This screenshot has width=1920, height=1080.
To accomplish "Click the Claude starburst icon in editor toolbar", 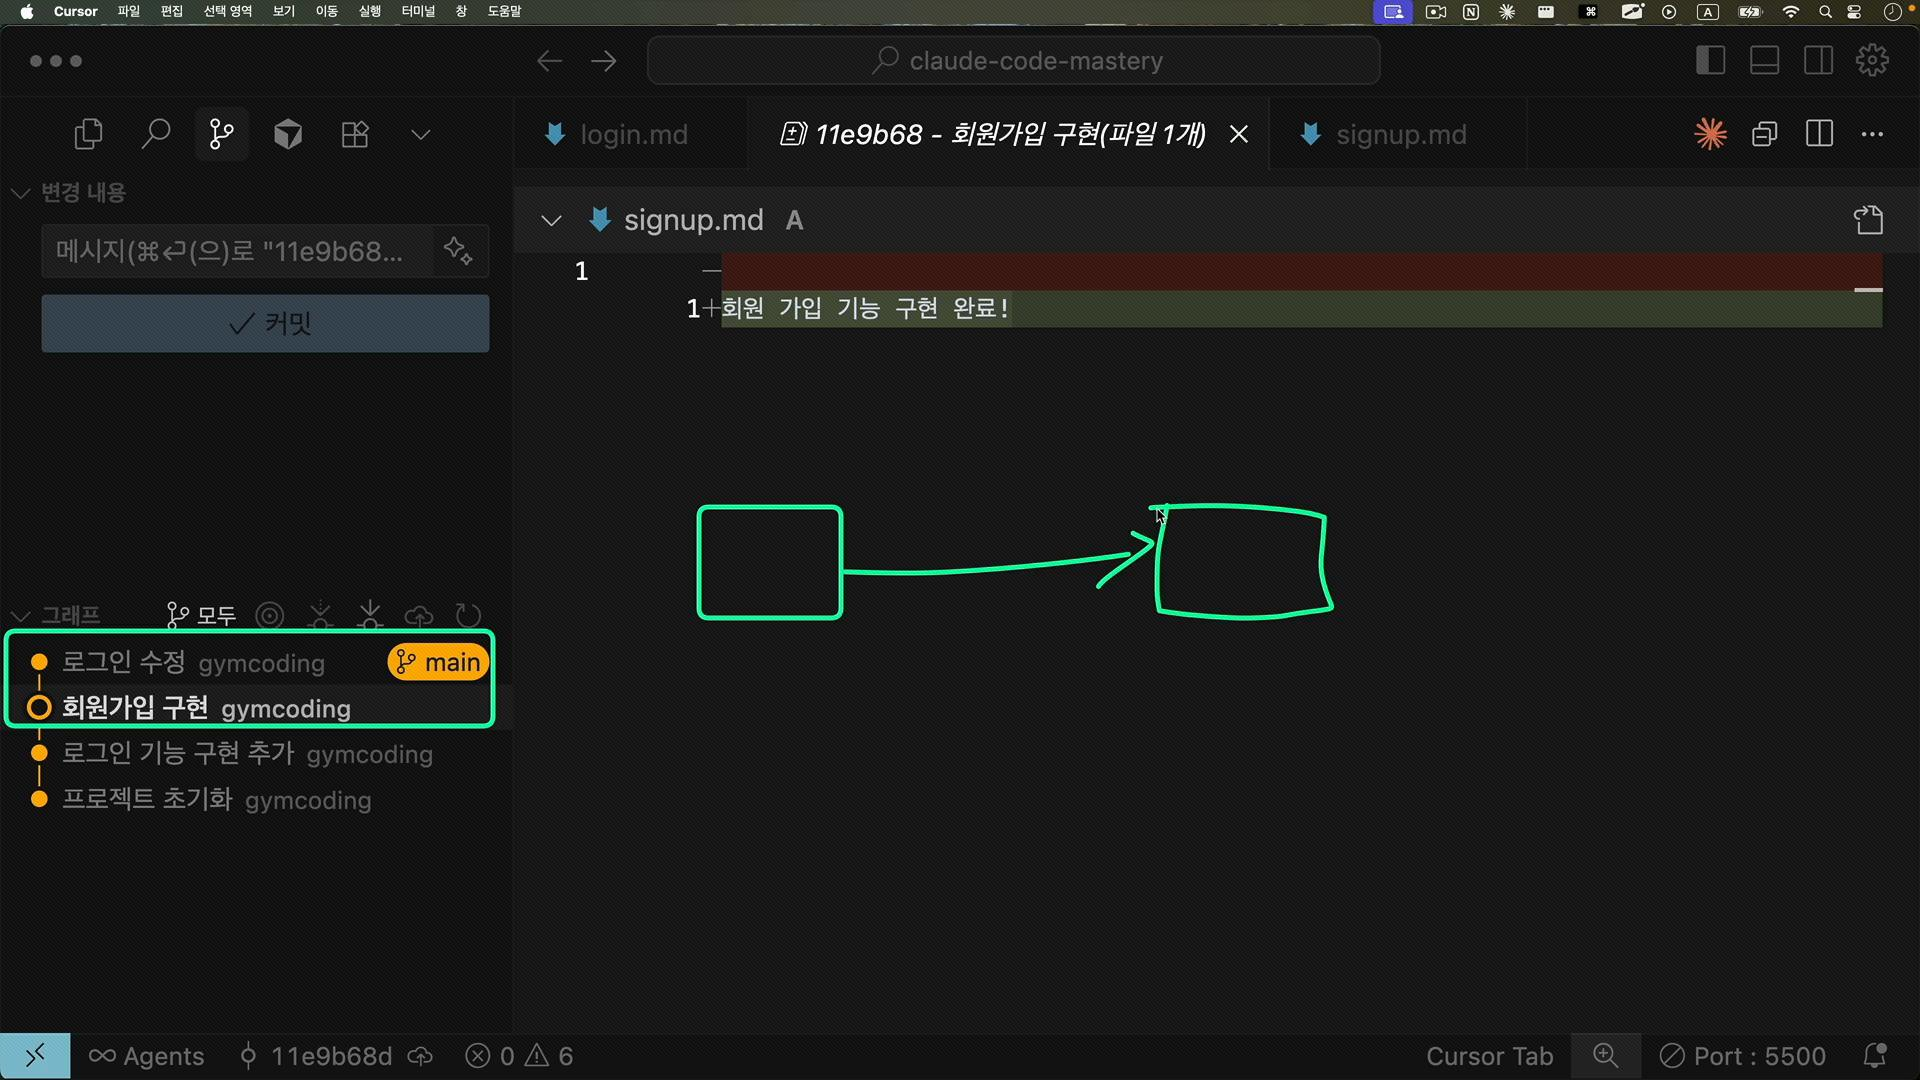I will point(1710,134).
